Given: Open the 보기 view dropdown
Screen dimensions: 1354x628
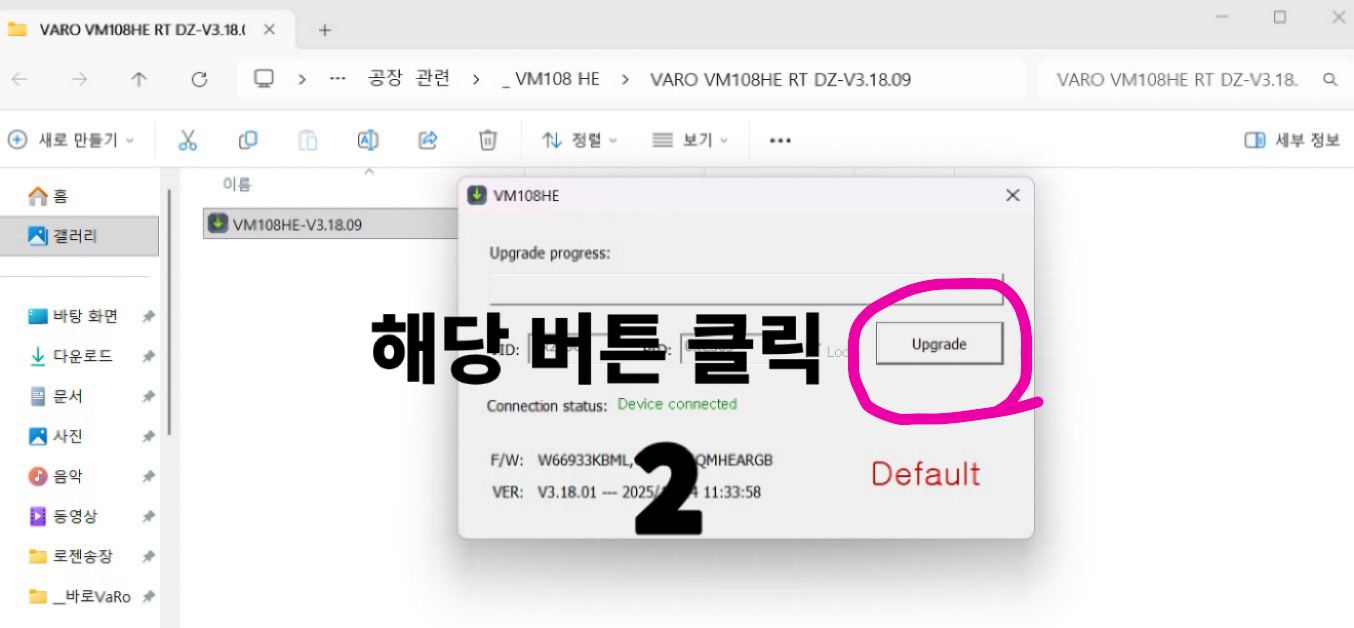Looking at the screenshot, I should [x=690, y=140].
